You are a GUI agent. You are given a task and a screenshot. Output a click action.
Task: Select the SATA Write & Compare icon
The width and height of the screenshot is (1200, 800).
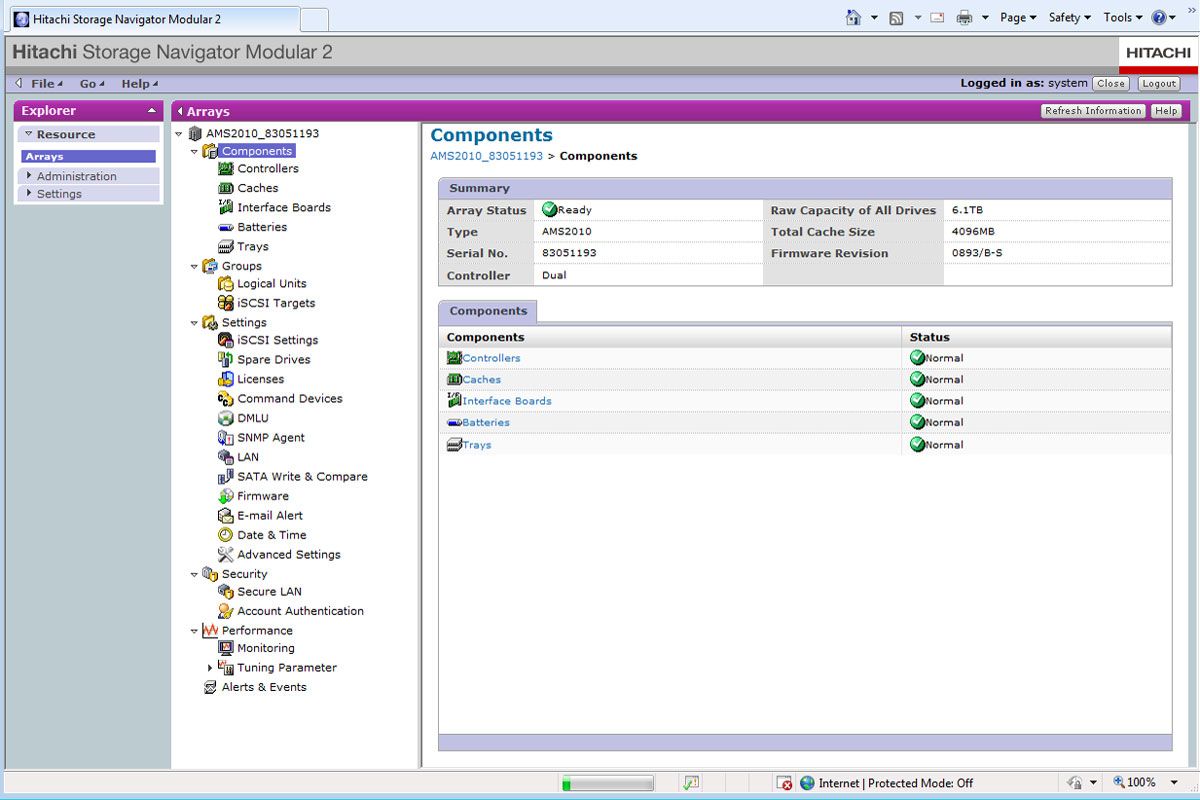coord(226,476)
